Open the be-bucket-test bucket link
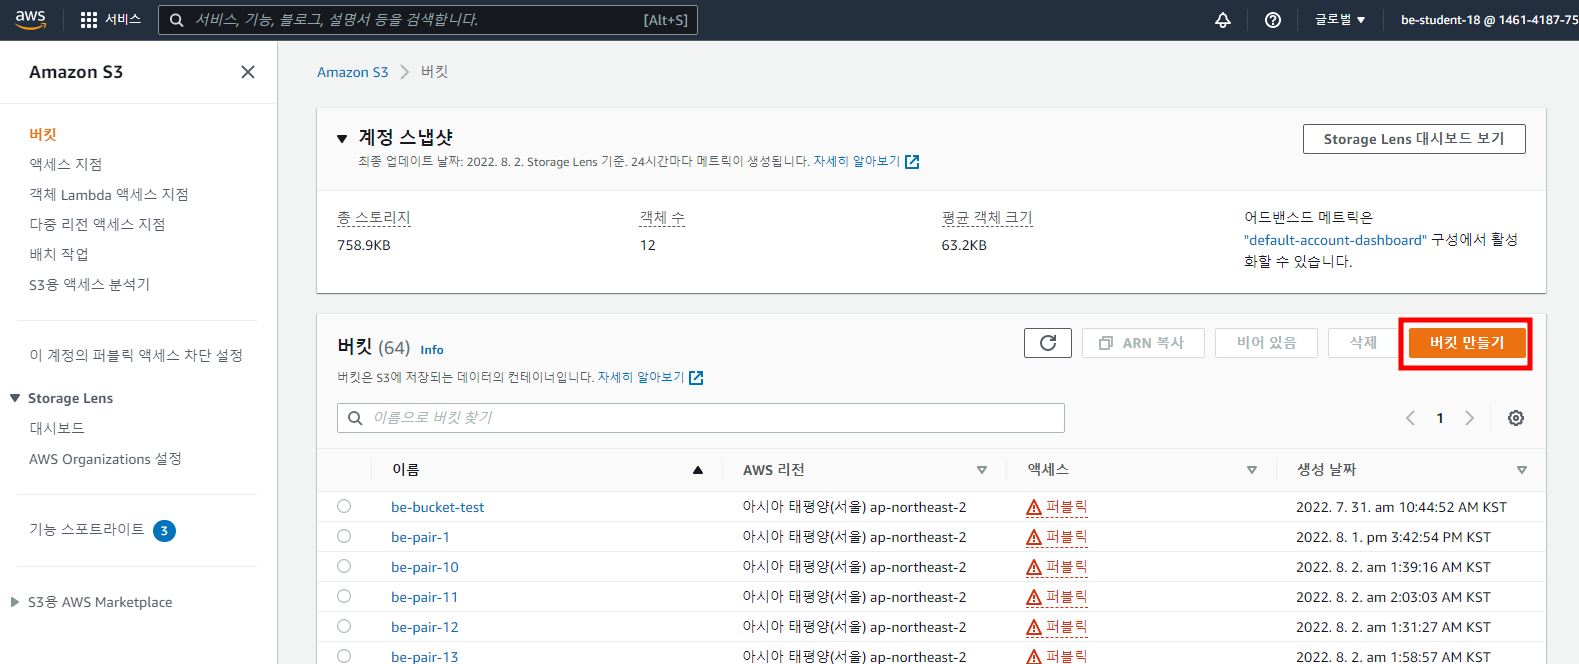The image size is (1579, 664). pyautogui.click(x=437, y=507)
